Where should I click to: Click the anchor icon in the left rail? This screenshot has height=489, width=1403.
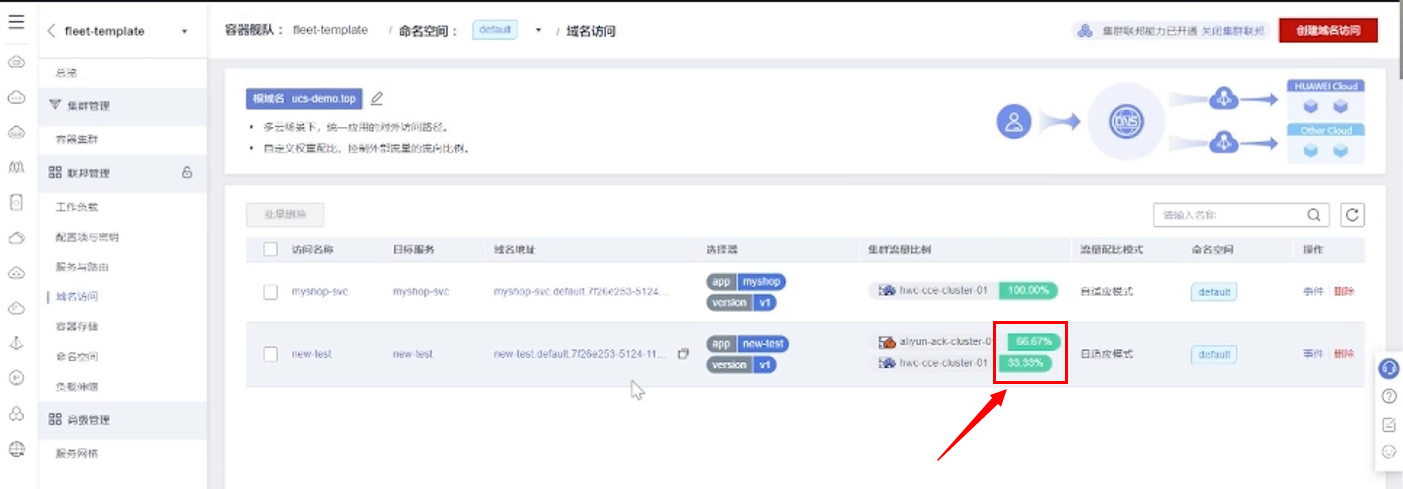coord(16,343)
